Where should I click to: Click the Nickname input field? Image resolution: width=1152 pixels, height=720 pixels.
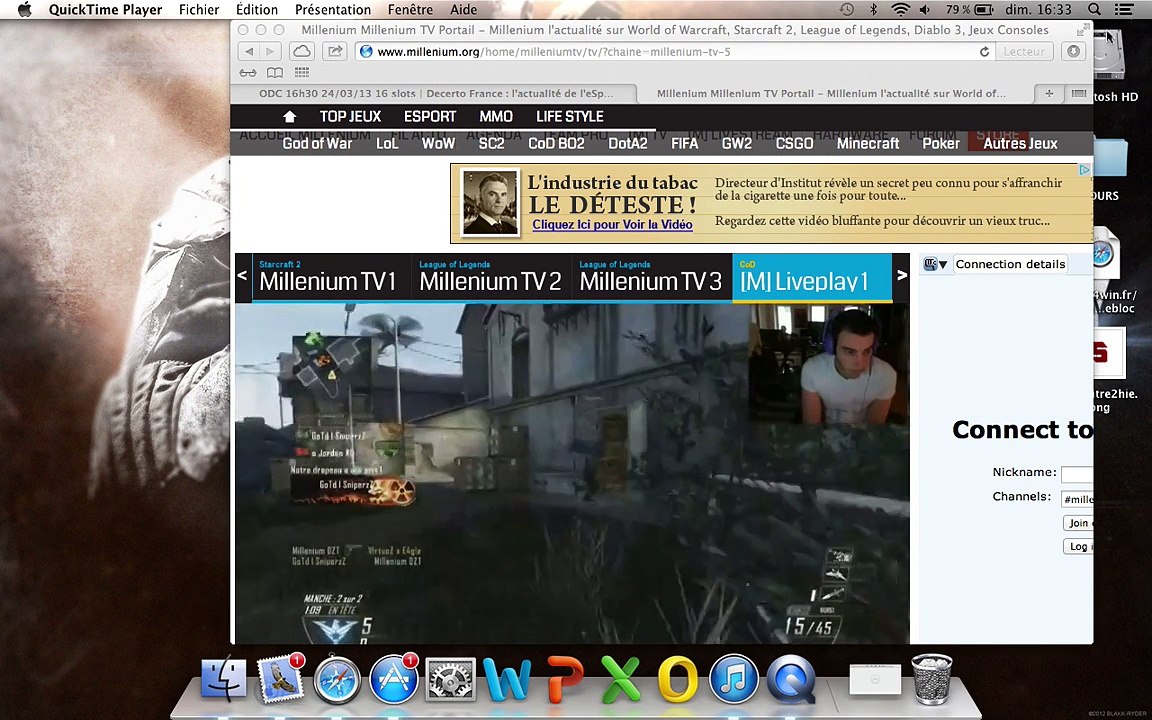(x=1077, y=475)
